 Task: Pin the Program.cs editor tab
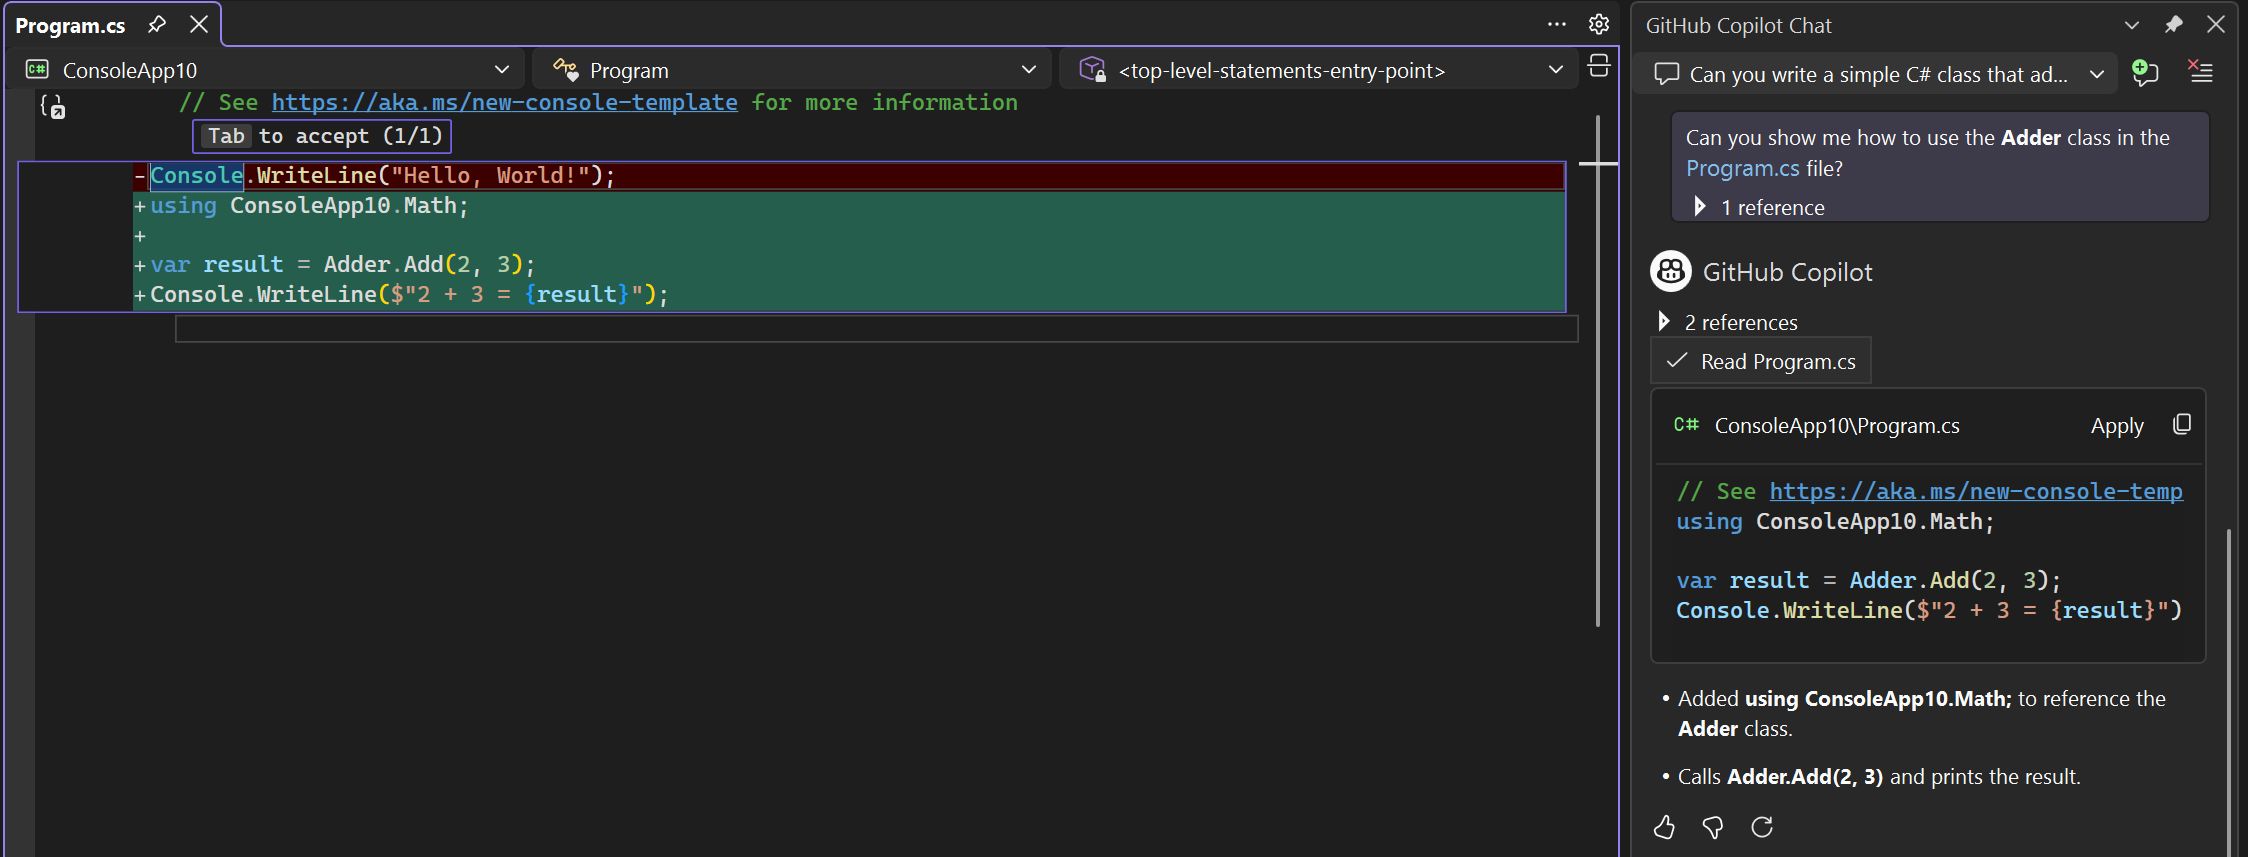157,25
